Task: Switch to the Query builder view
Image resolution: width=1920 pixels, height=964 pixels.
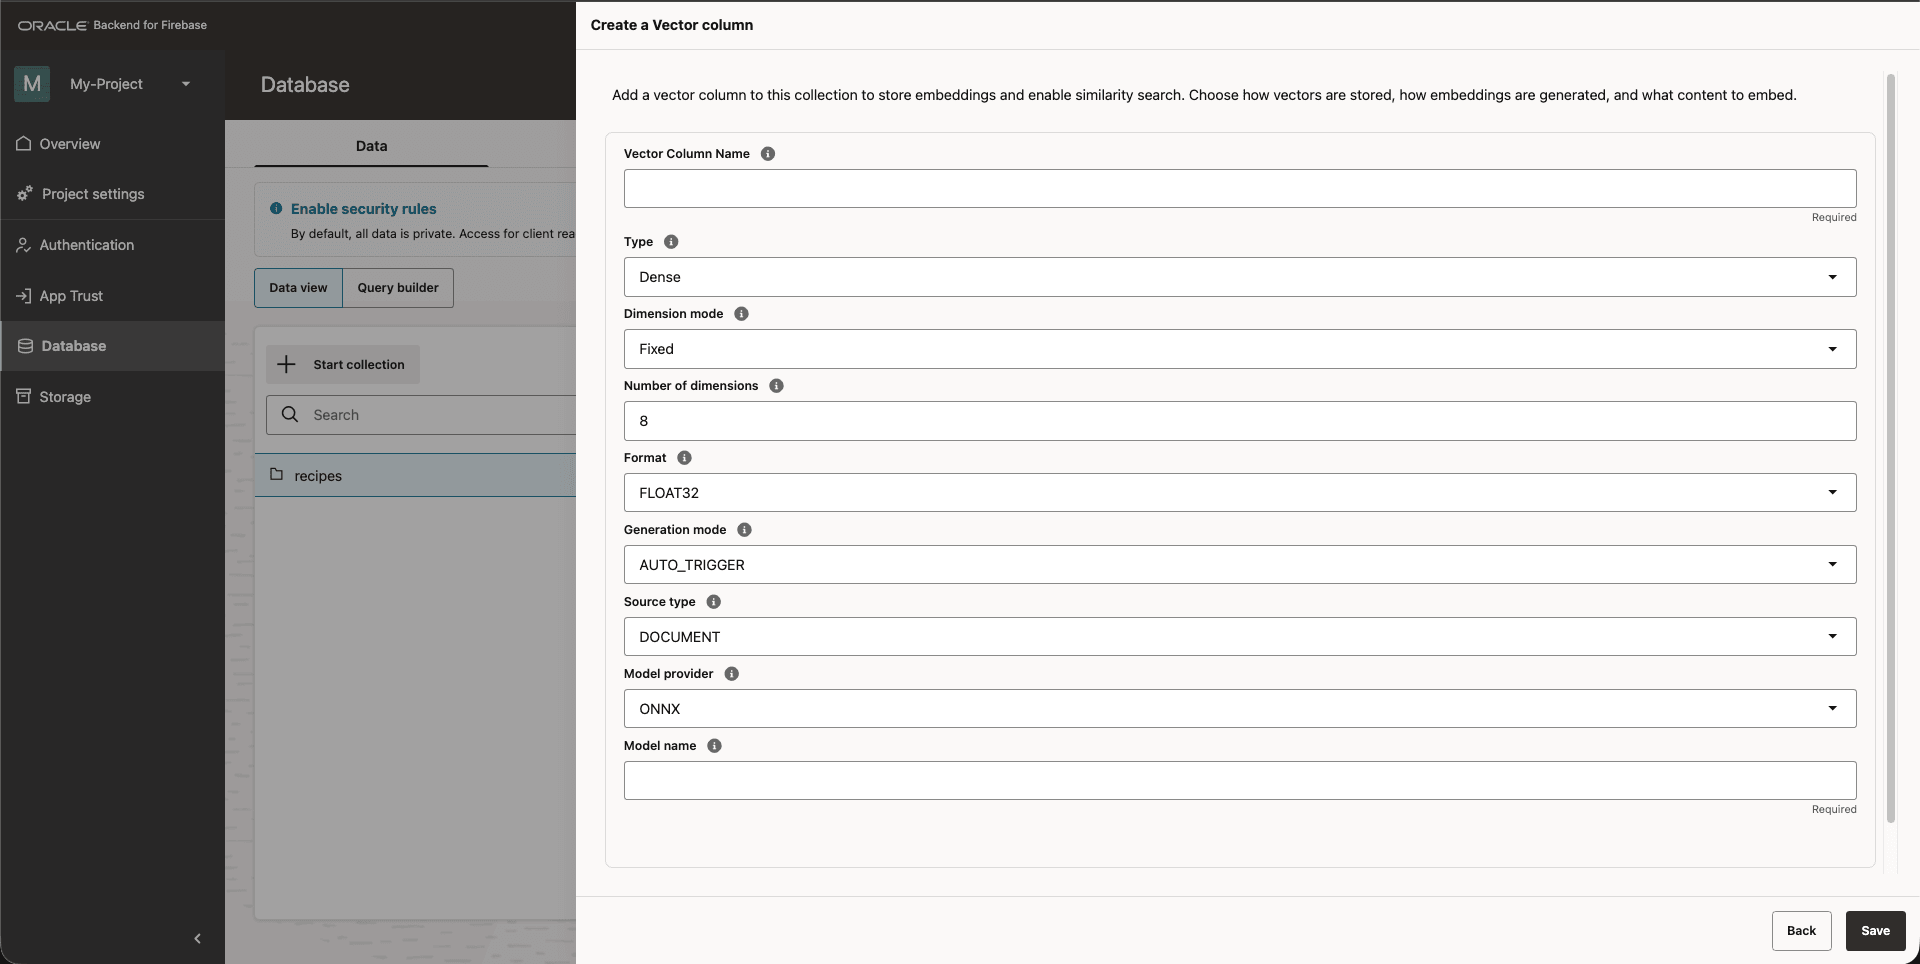Action: [x=398, y=288]
